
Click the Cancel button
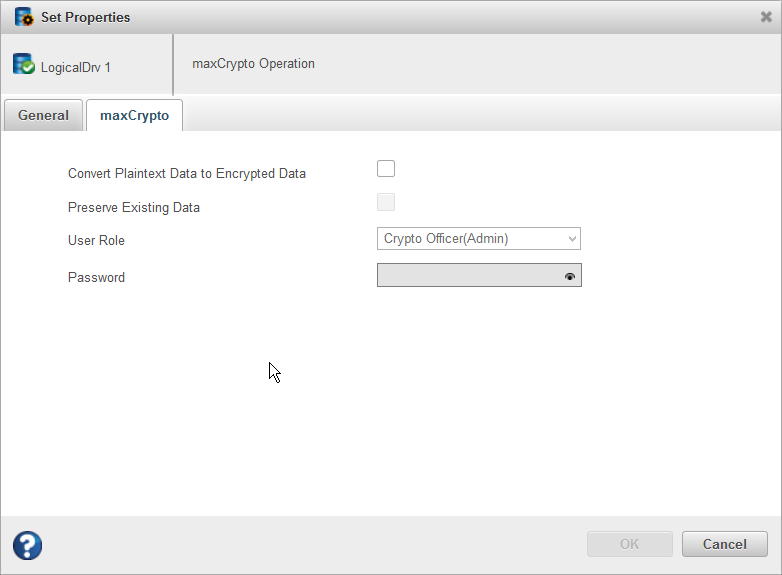[724, 544]
